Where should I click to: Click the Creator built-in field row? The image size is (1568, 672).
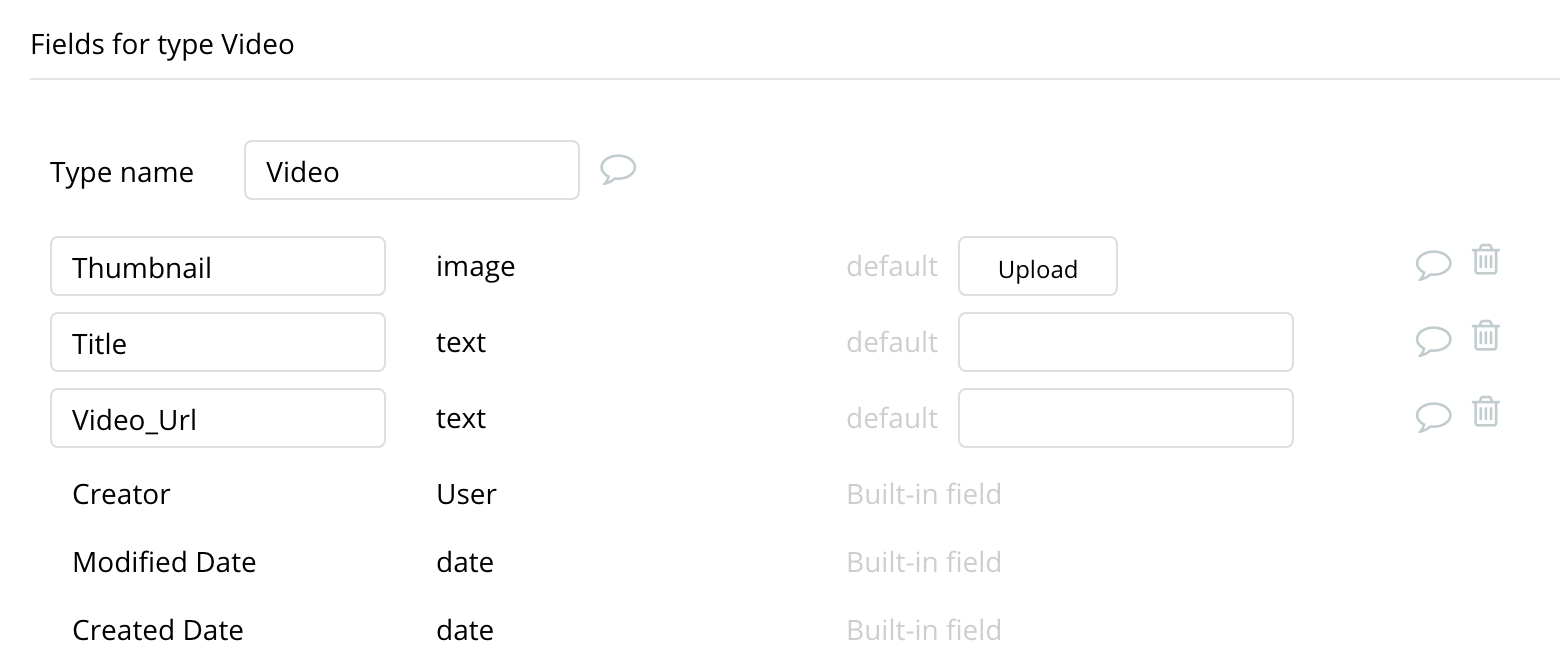[121, 494]
